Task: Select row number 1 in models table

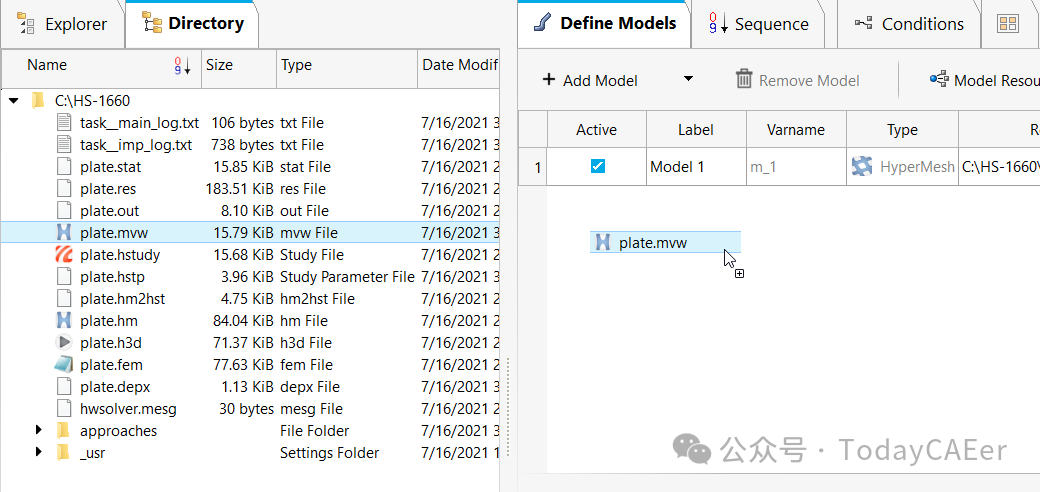Action: (533, 166)
